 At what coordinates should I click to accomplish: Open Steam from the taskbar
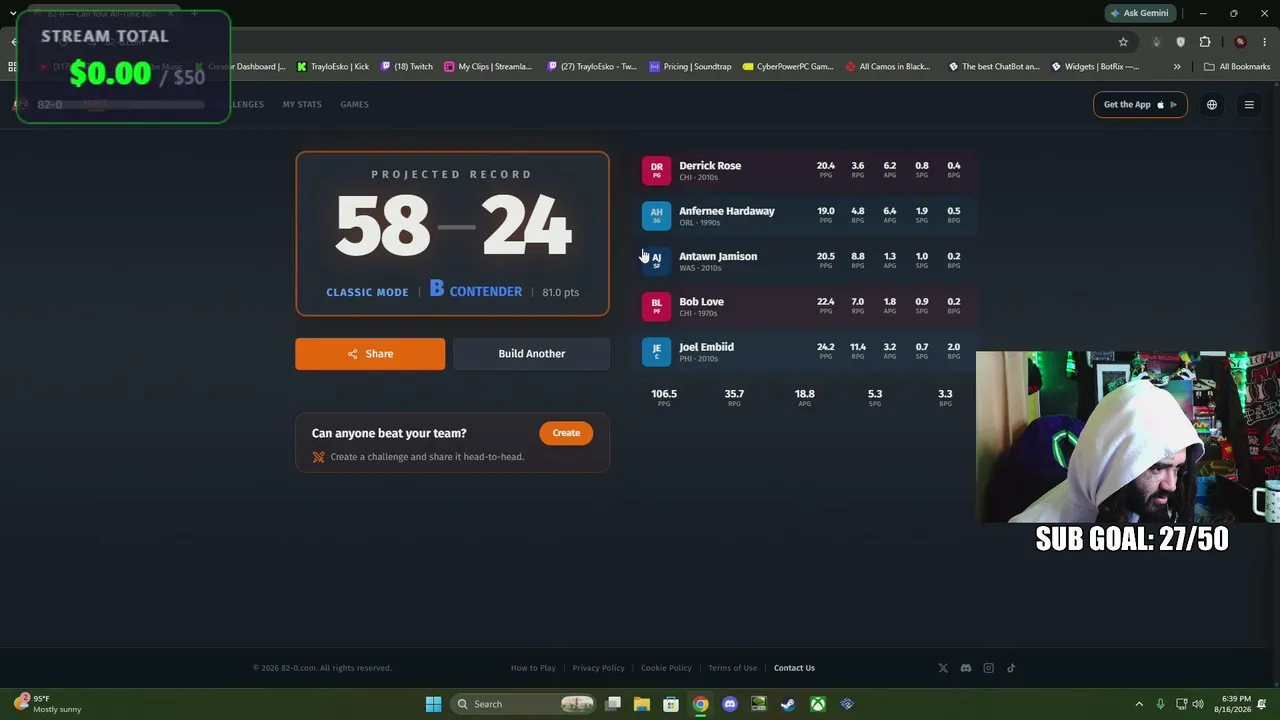click(x=788, y=704)
